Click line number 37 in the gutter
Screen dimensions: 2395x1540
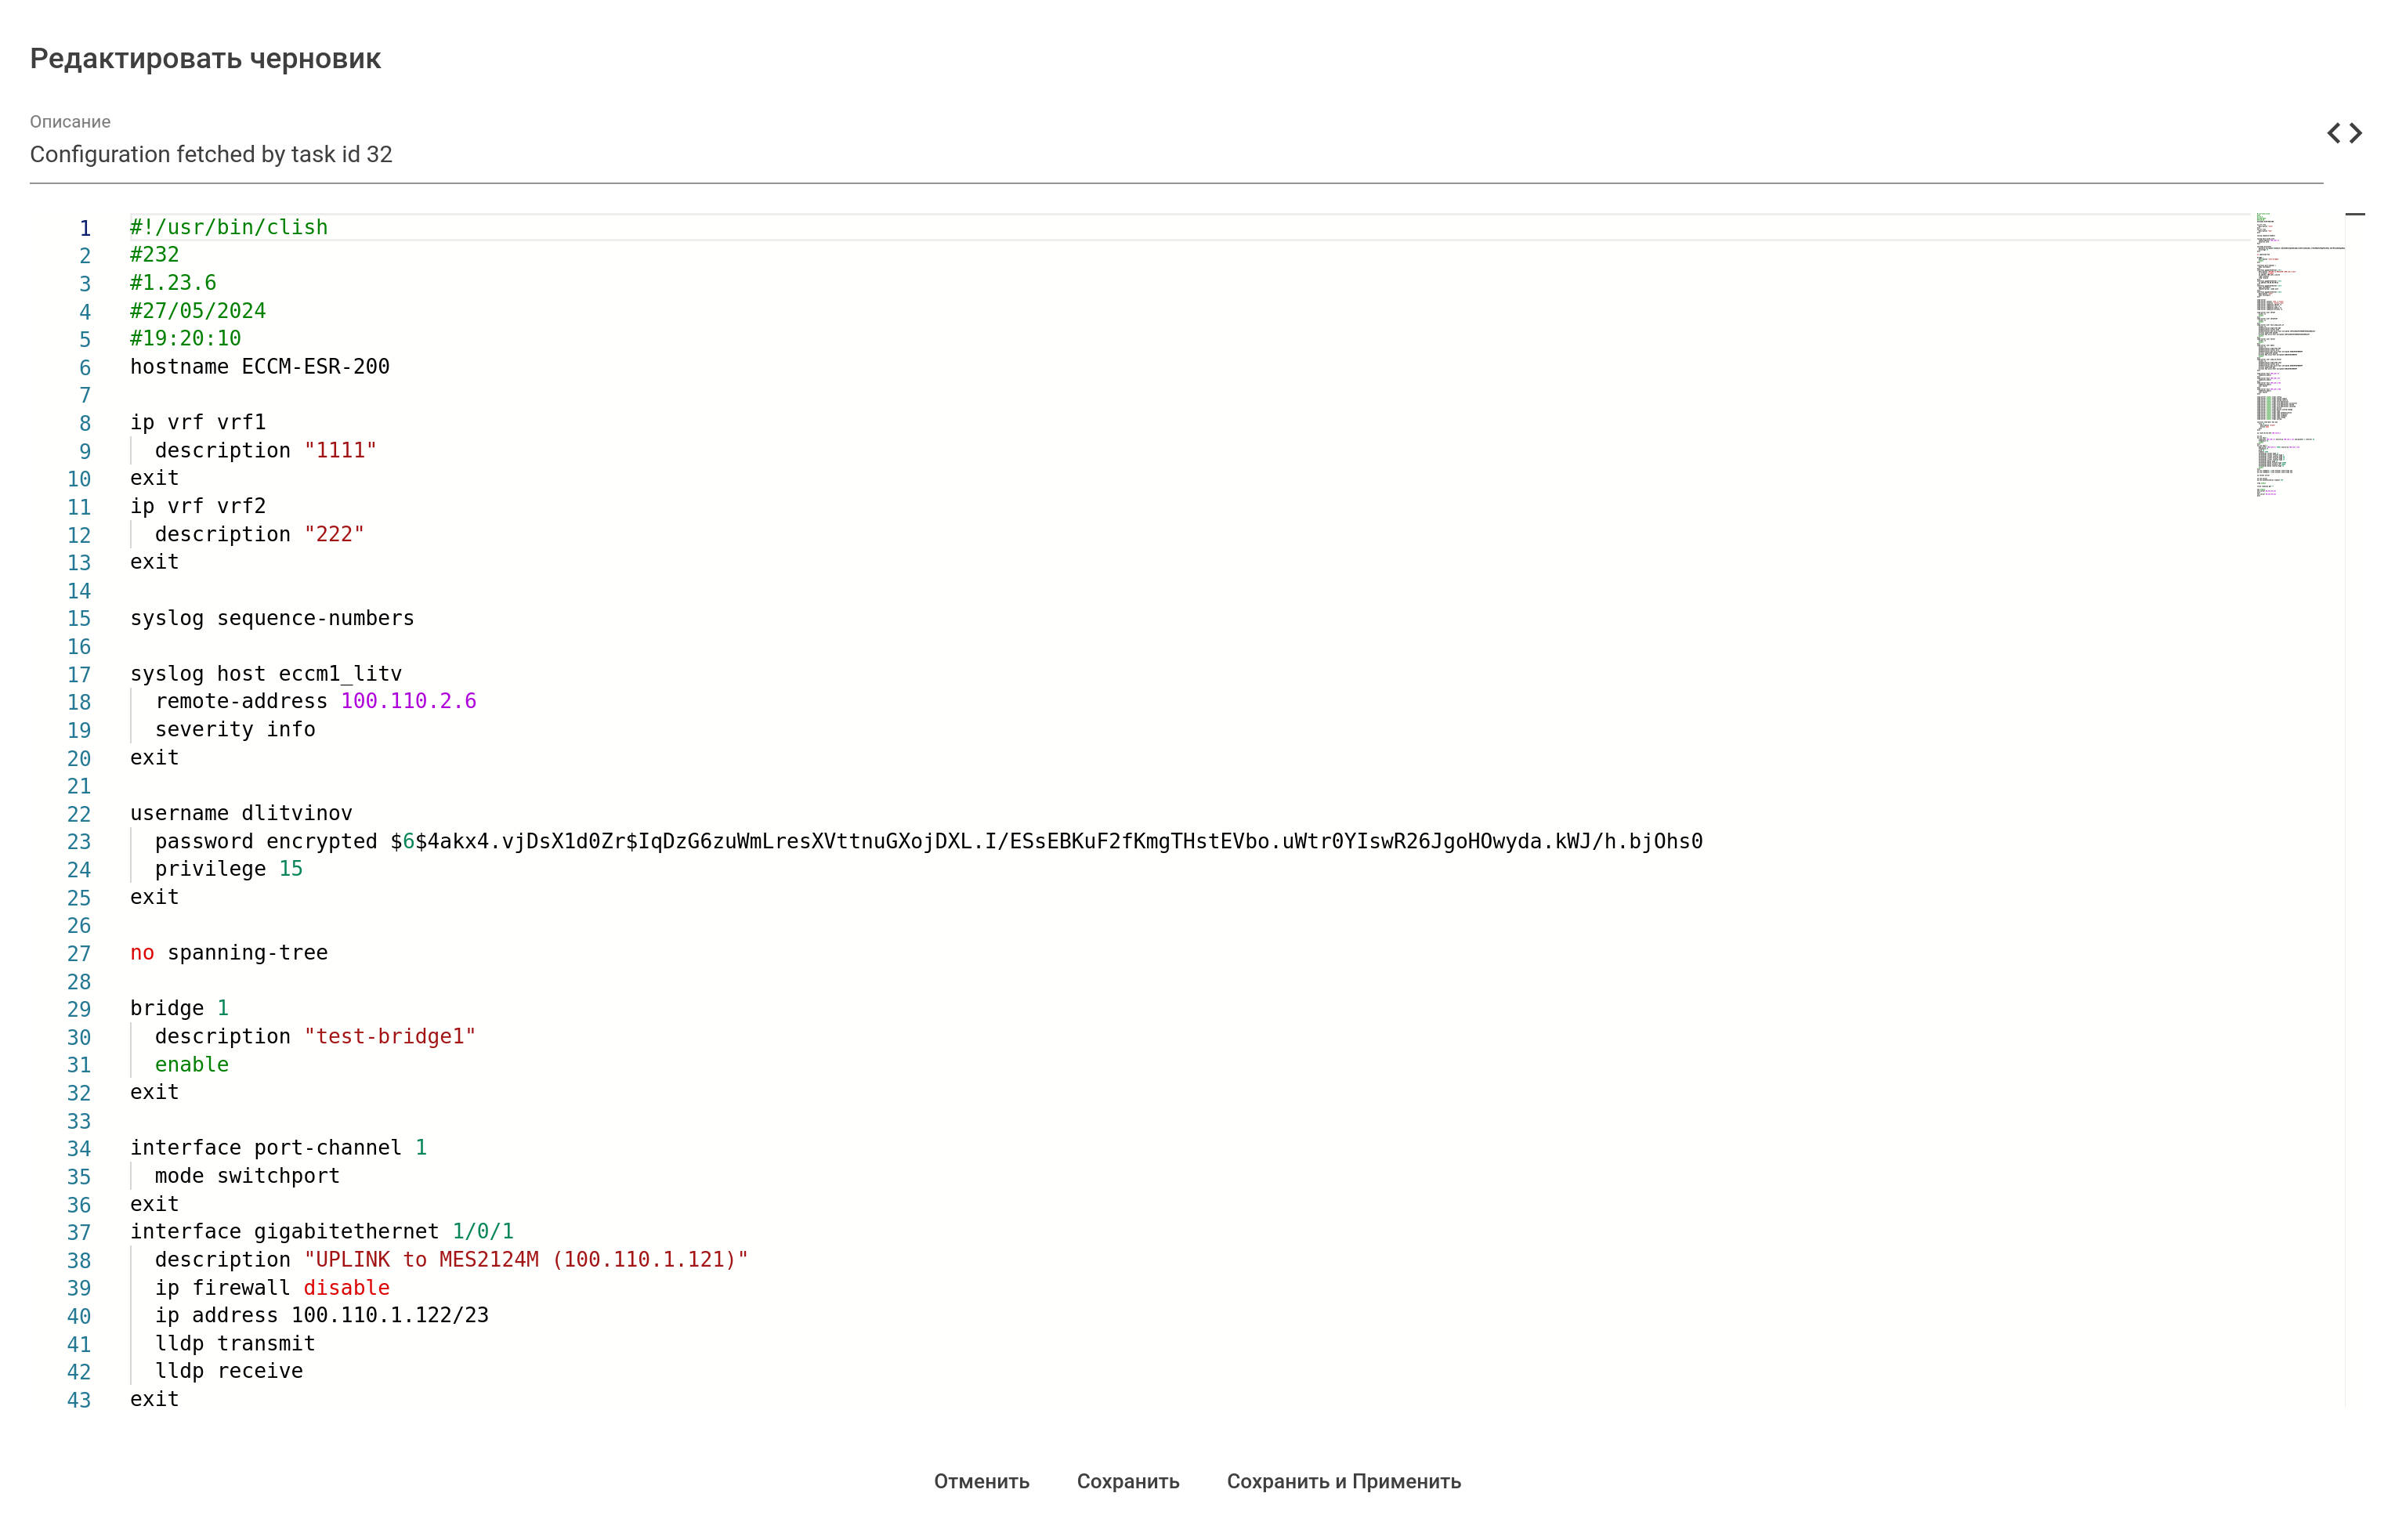[79, 1232]
